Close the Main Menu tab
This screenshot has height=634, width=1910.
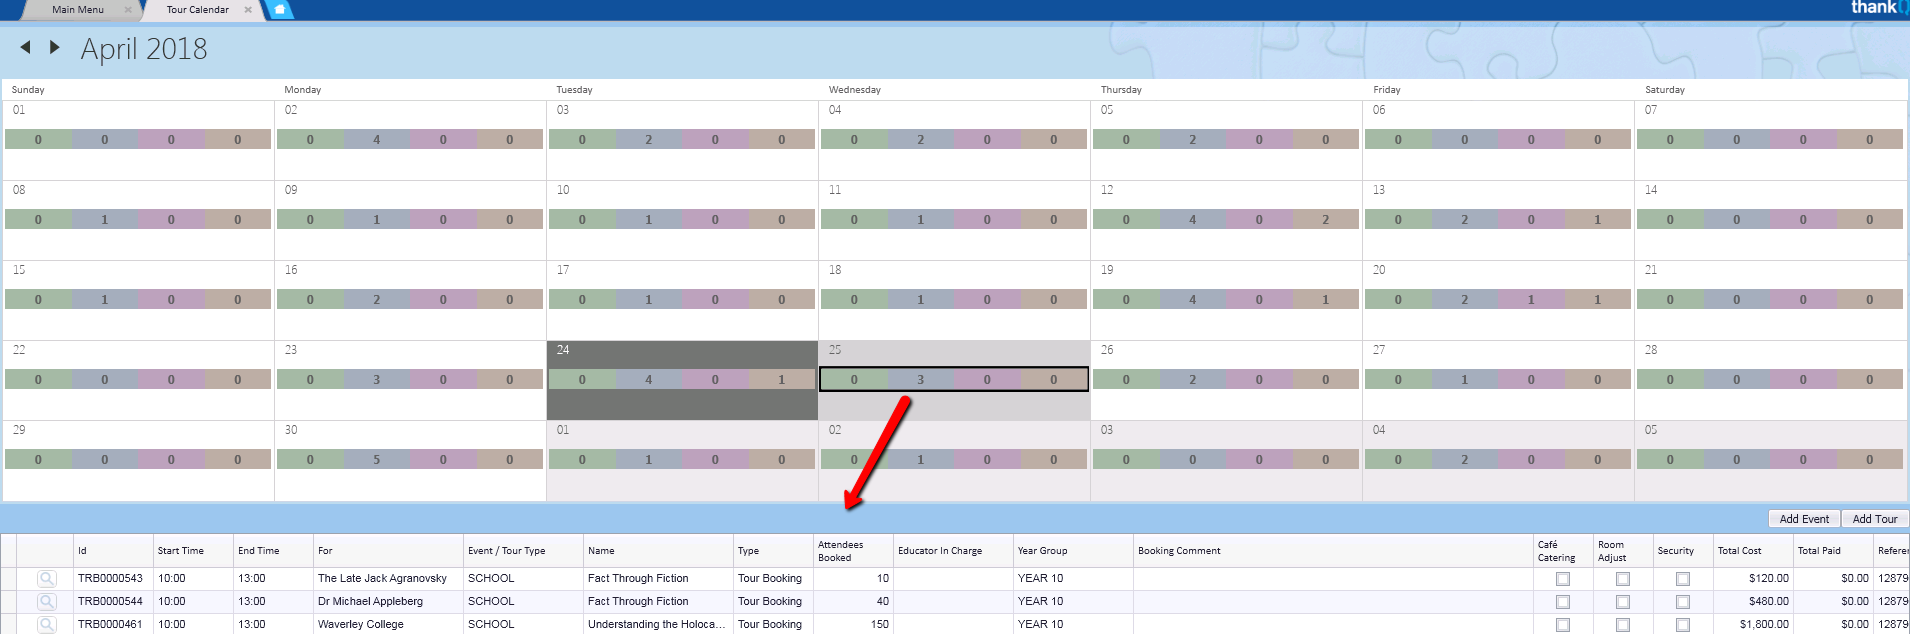pos(128,10)
